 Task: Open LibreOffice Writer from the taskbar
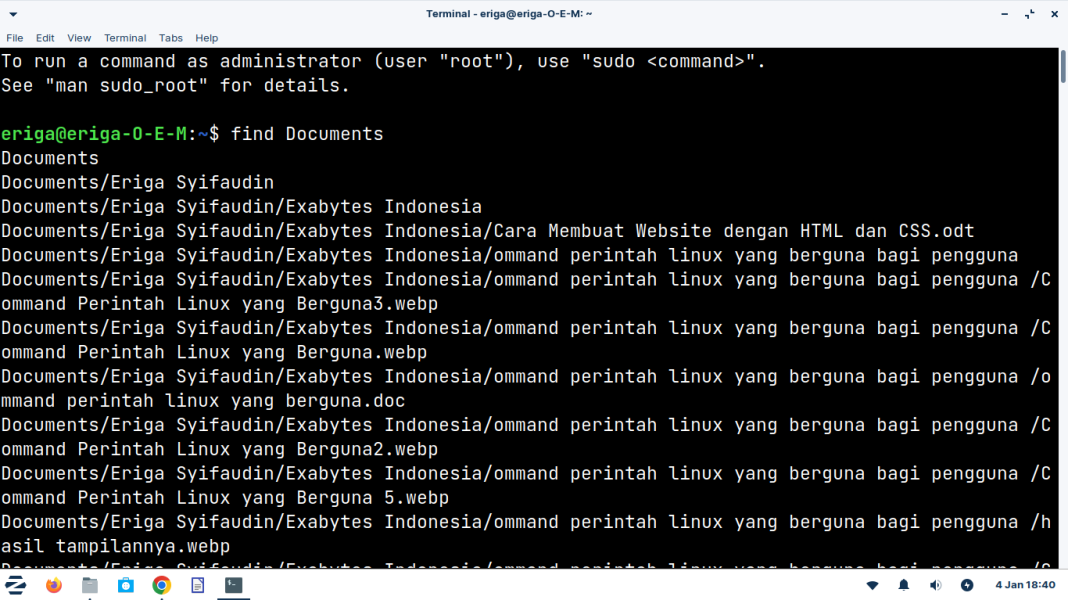coord(197,585)
